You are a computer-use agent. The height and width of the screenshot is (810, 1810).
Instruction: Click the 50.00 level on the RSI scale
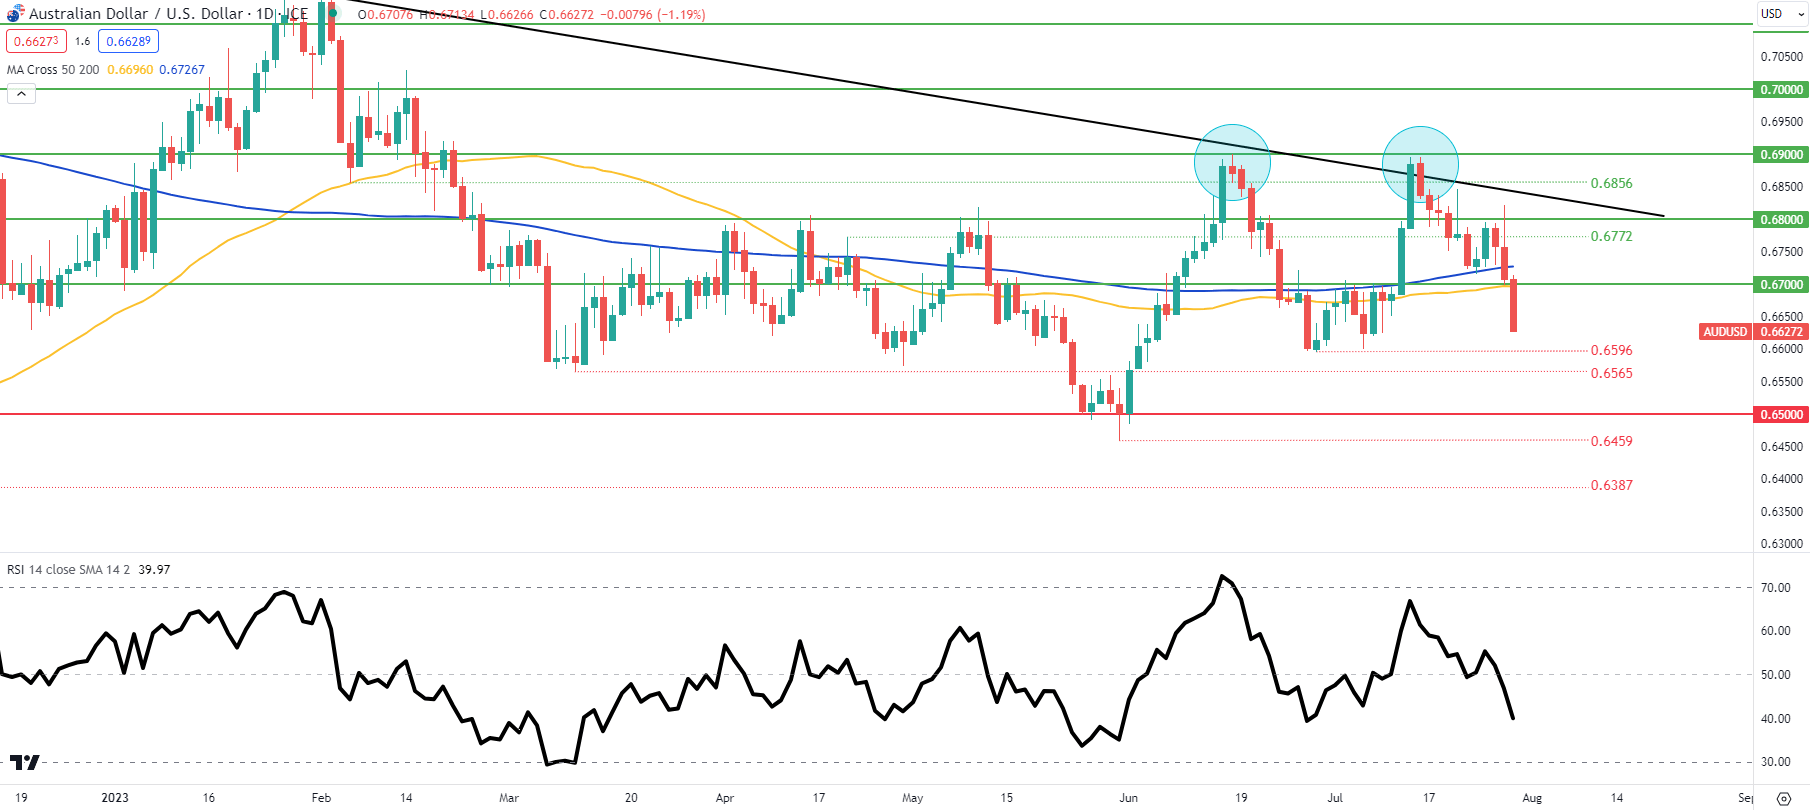[x=1776, y=675]
